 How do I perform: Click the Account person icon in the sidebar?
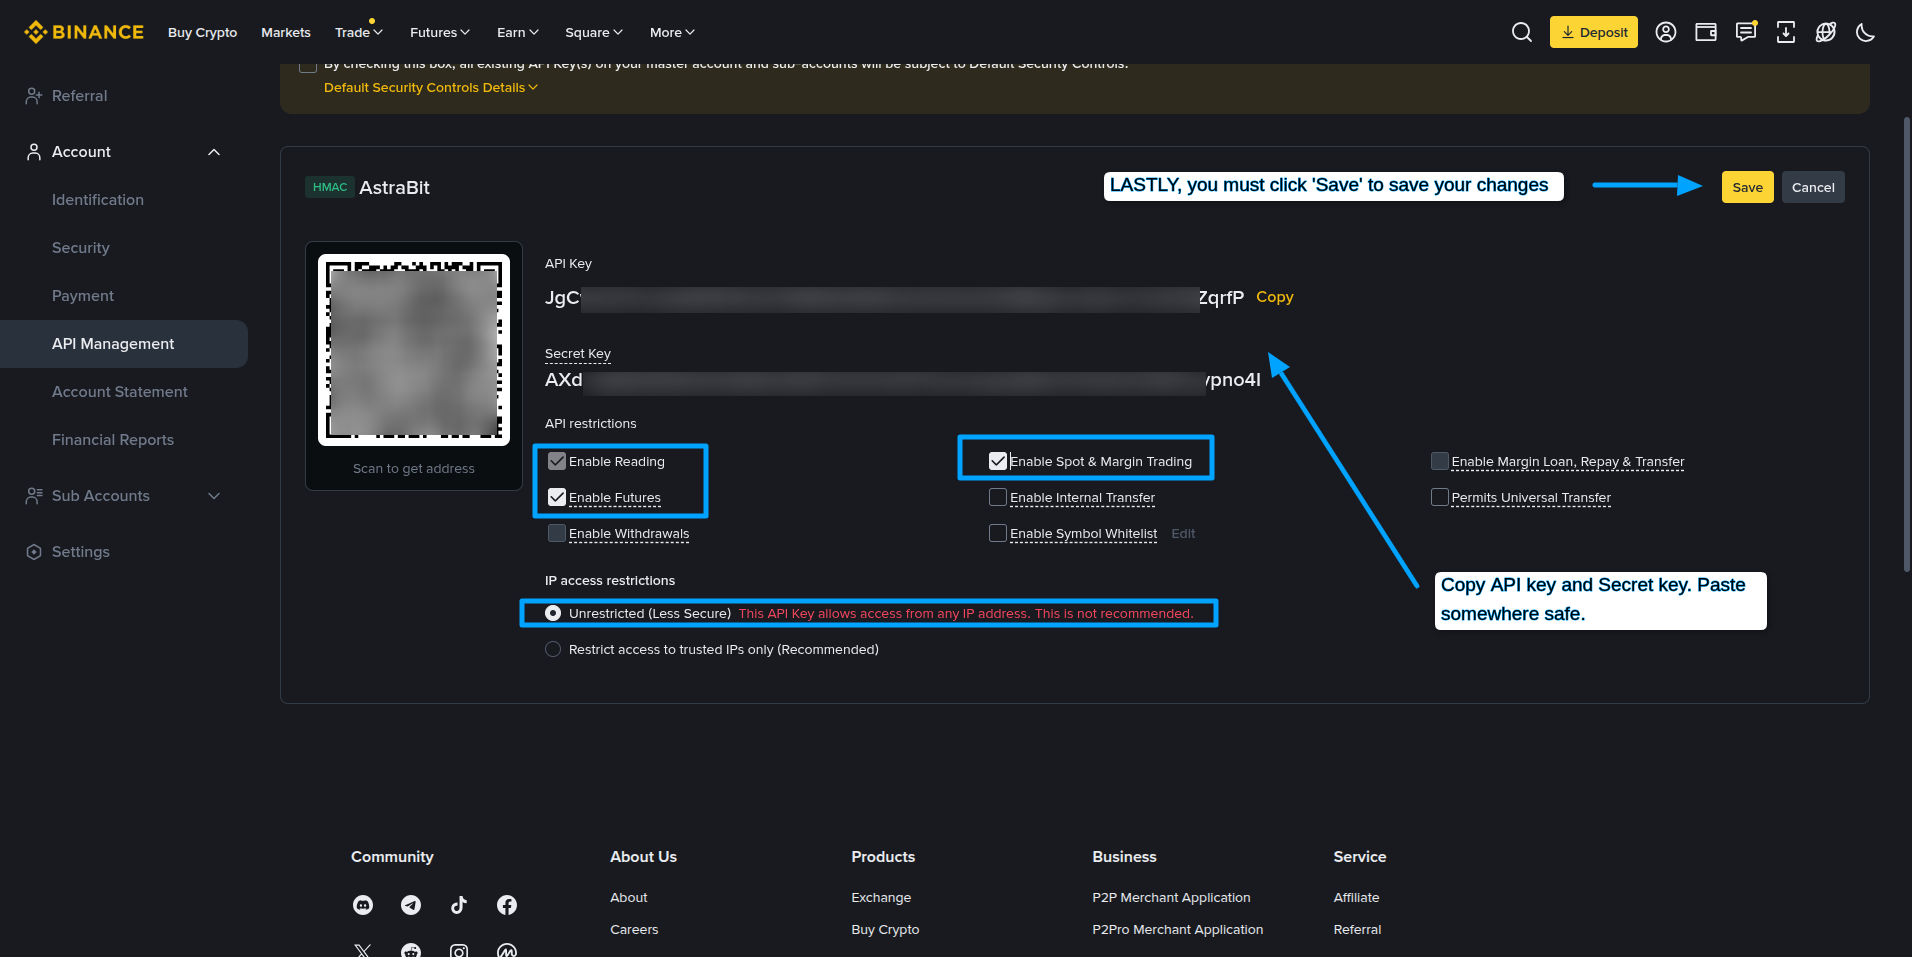(34, 152)
